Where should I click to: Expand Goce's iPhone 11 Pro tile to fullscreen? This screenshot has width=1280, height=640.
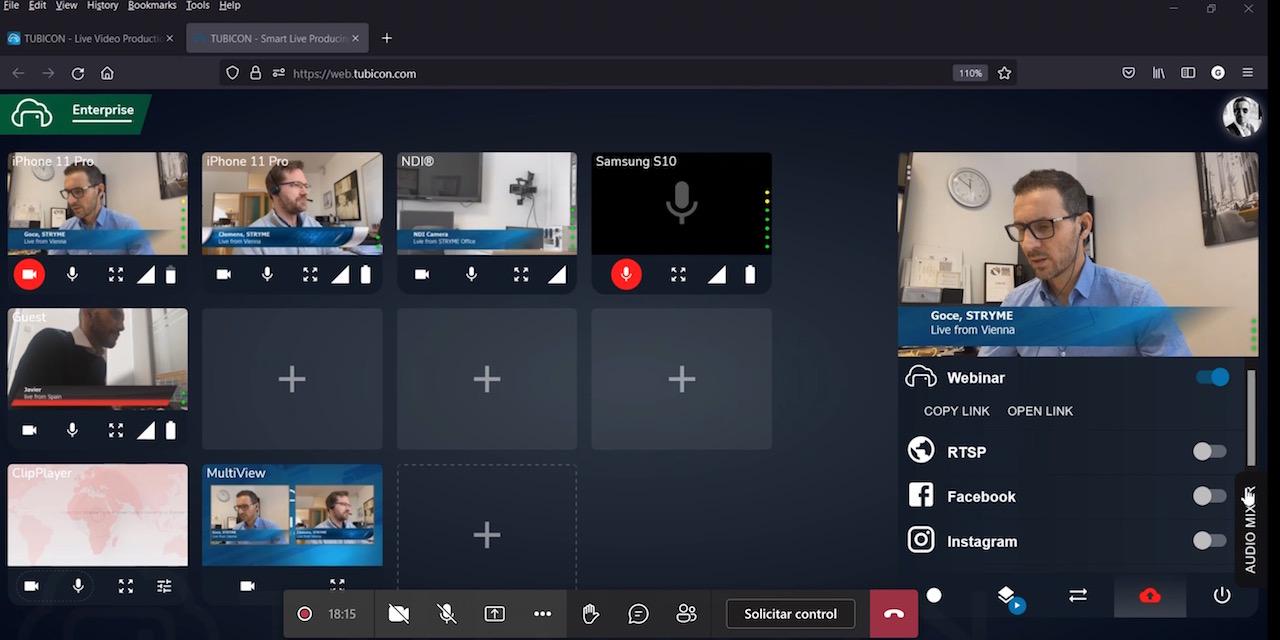(x=116, y=274)
